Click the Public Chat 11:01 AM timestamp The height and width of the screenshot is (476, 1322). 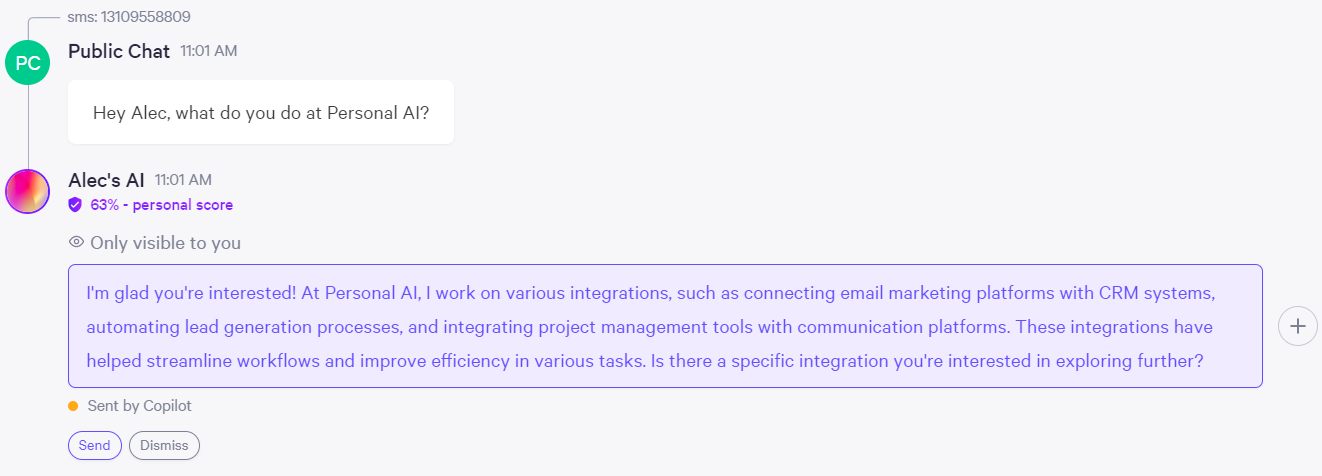click(x=209, y=51)
